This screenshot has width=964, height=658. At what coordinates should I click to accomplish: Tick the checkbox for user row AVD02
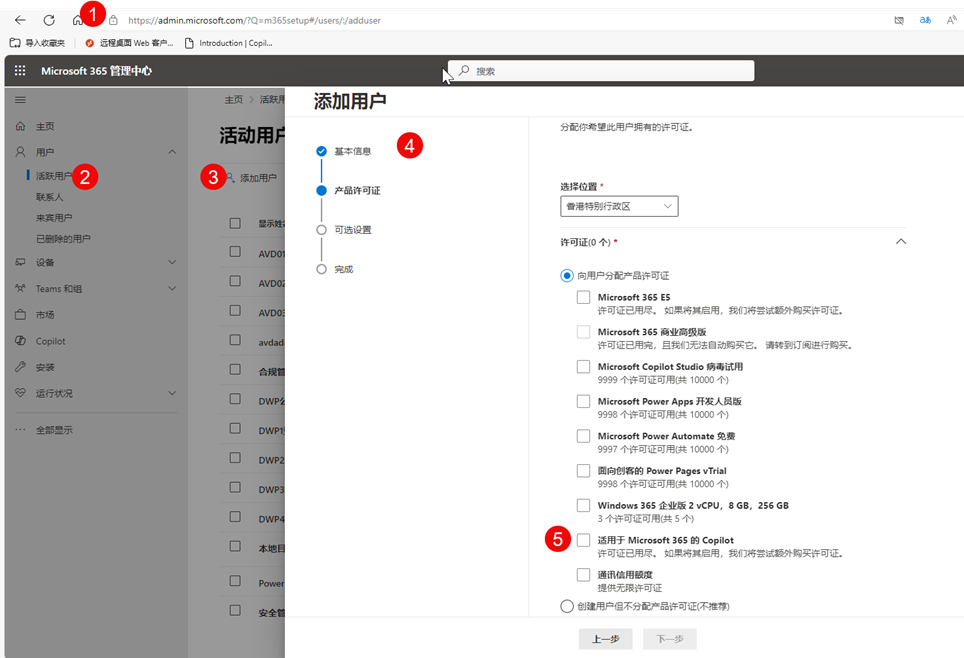click(x=235, y=281)
